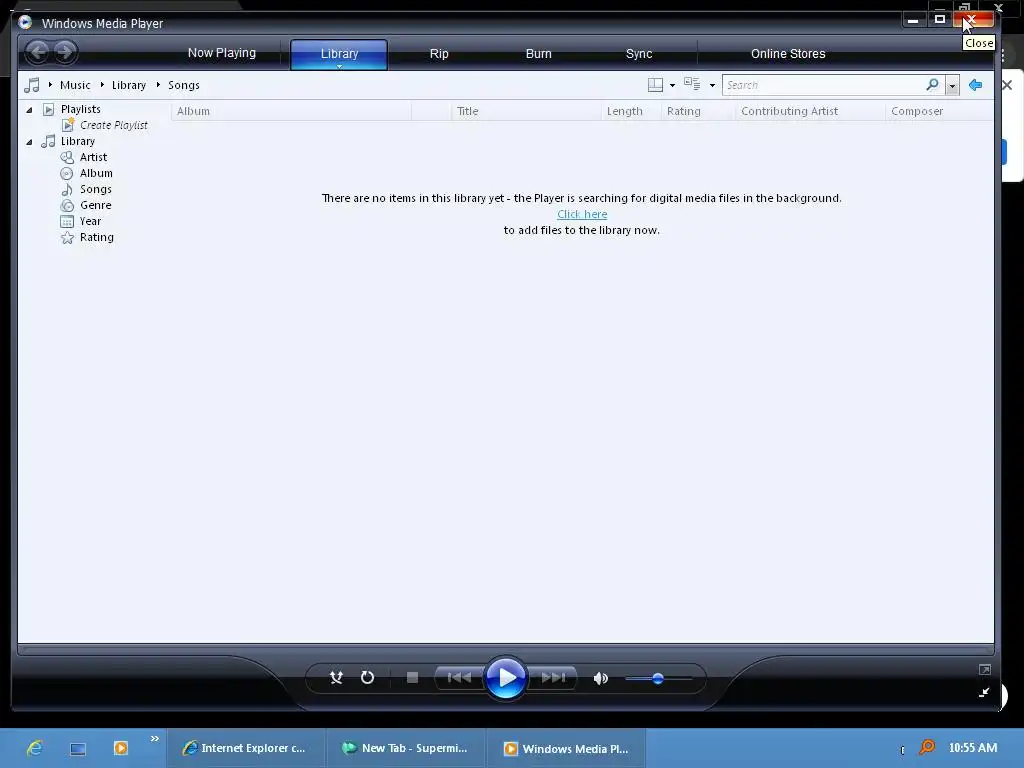This screenshot has width=1024, height=768.
Task: Mute the volume speaker icon
Action: coord(600,679)
